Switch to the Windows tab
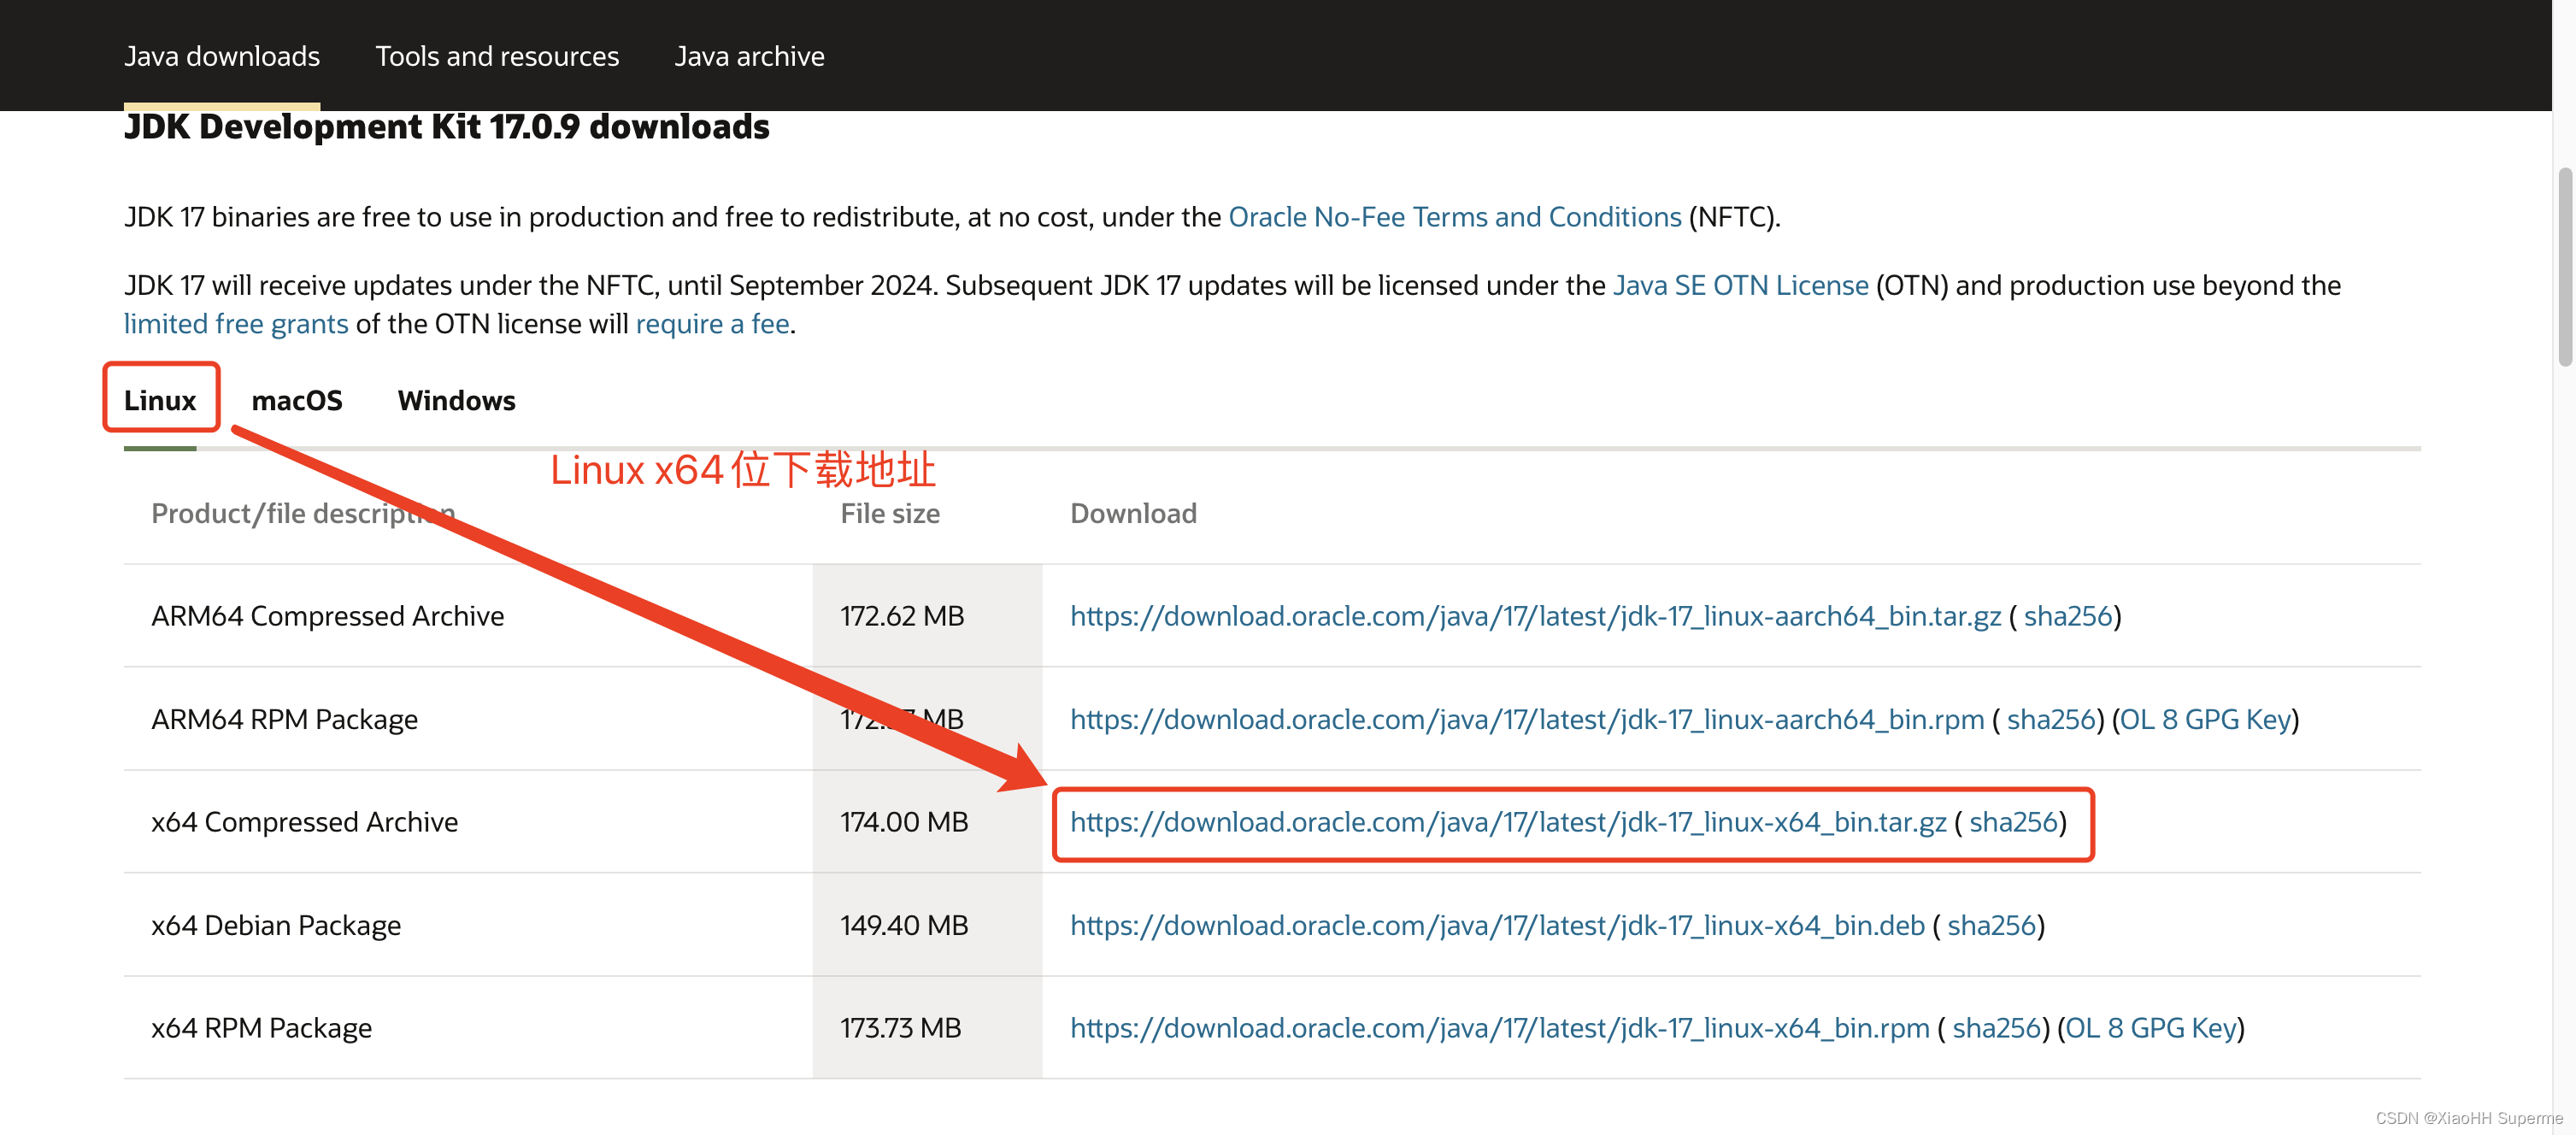Screen dimensions: 2576x1135 pos(456,400)
